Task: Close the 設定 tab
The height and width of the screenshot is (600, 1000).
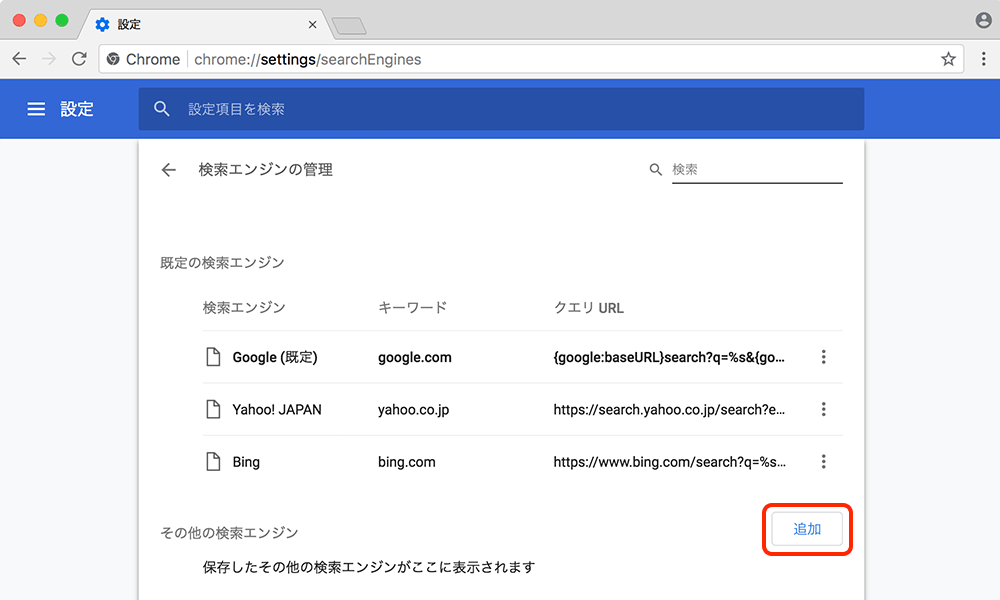Action: tap(312, 25)
